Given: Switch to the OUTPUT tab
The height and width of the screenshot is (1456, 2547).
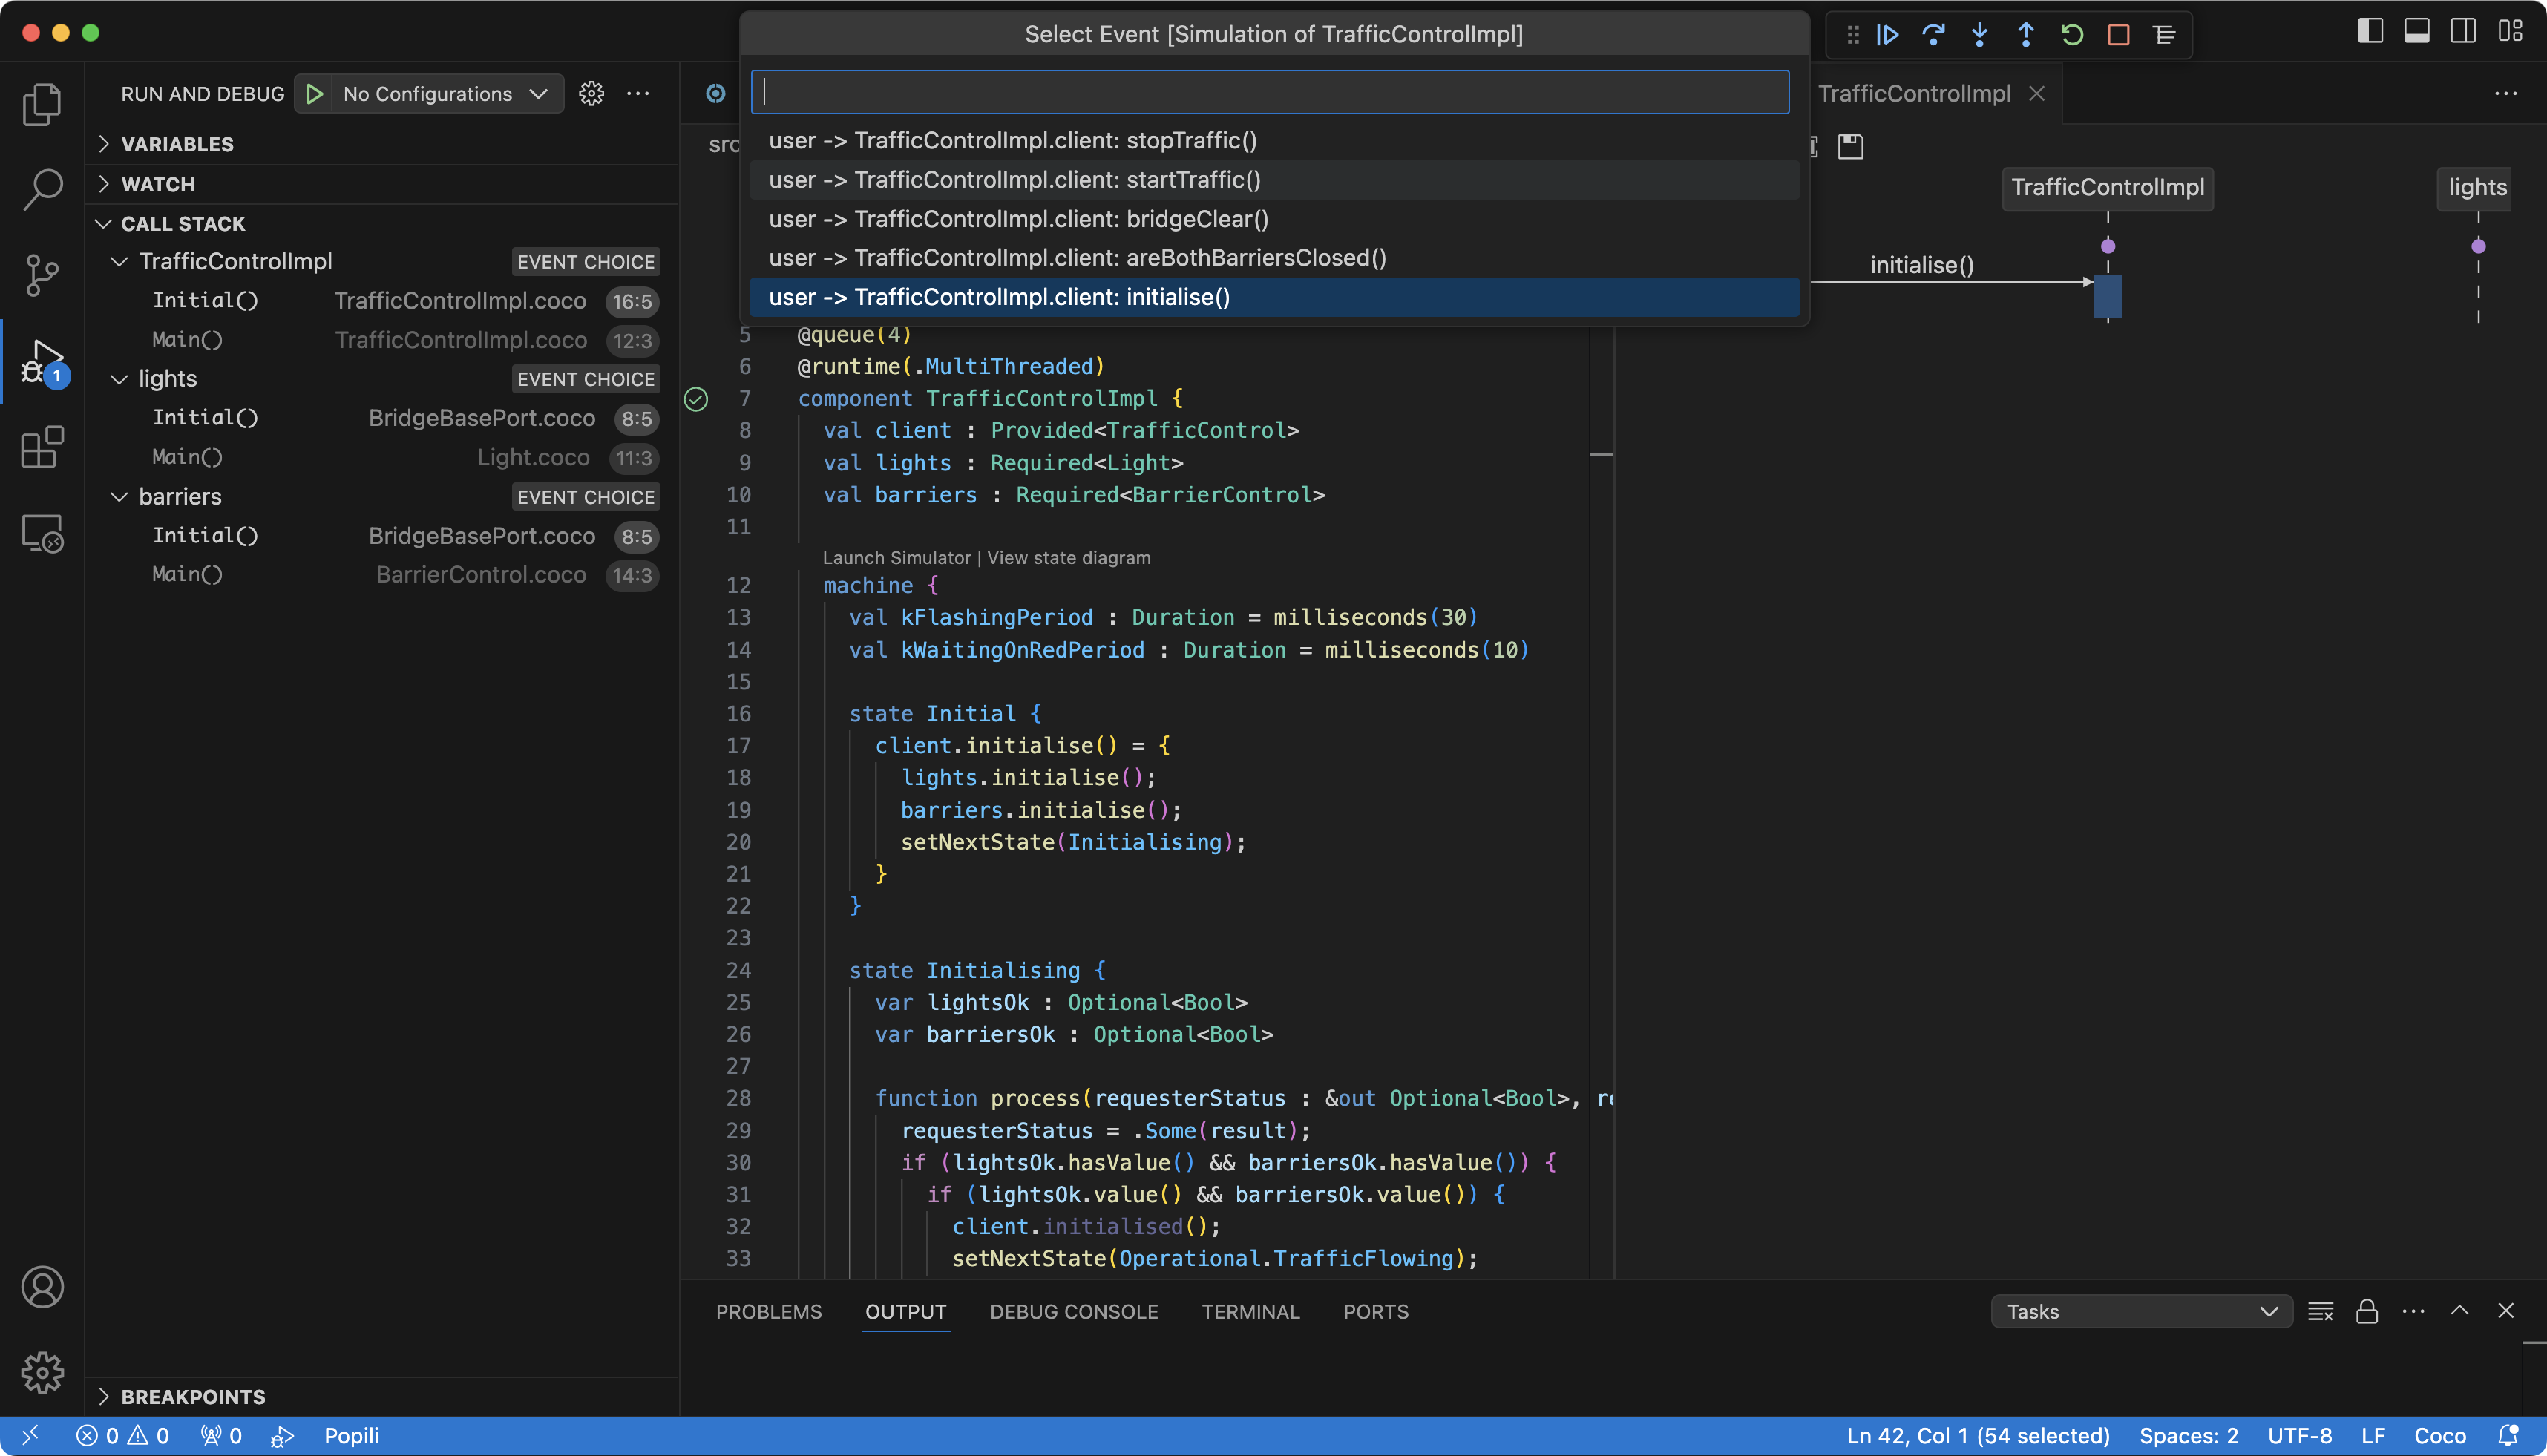Looking at the screenshot, I should point(905,1311).
